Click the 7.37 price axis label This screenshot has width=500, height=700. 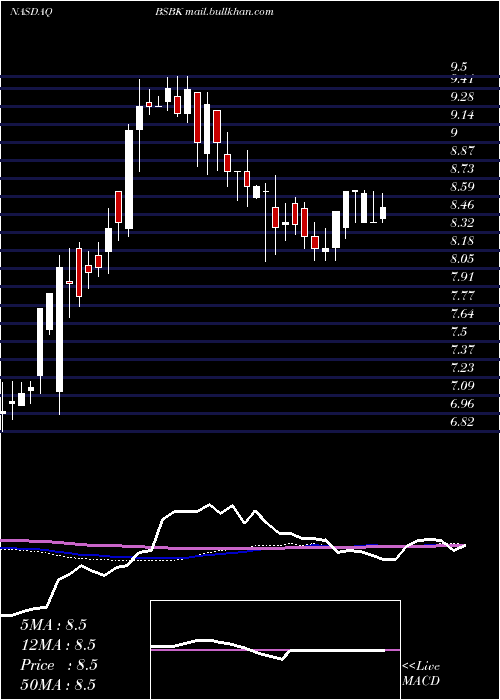coord(462,350)
